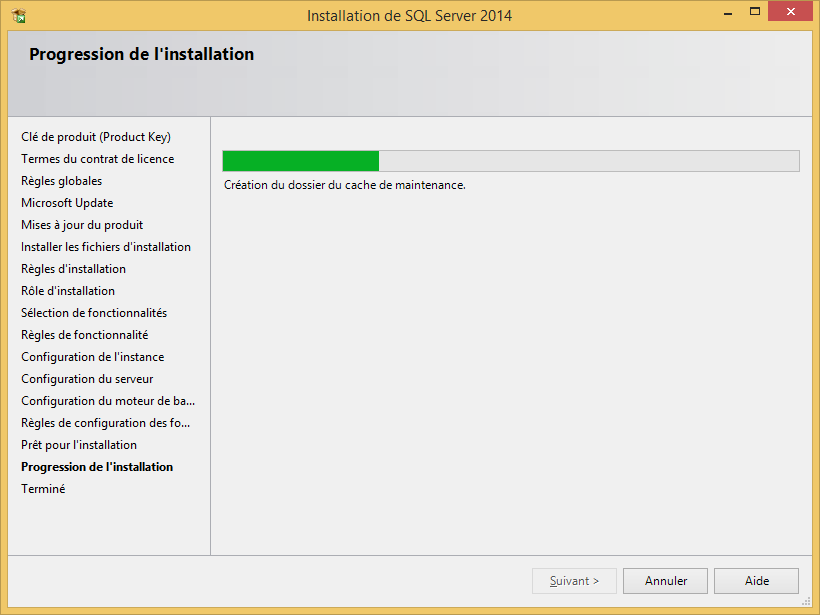Select 'Clé de produit (Product Key)' step
The height and width of the screenshot is (615, 820).
click(96, 137)
